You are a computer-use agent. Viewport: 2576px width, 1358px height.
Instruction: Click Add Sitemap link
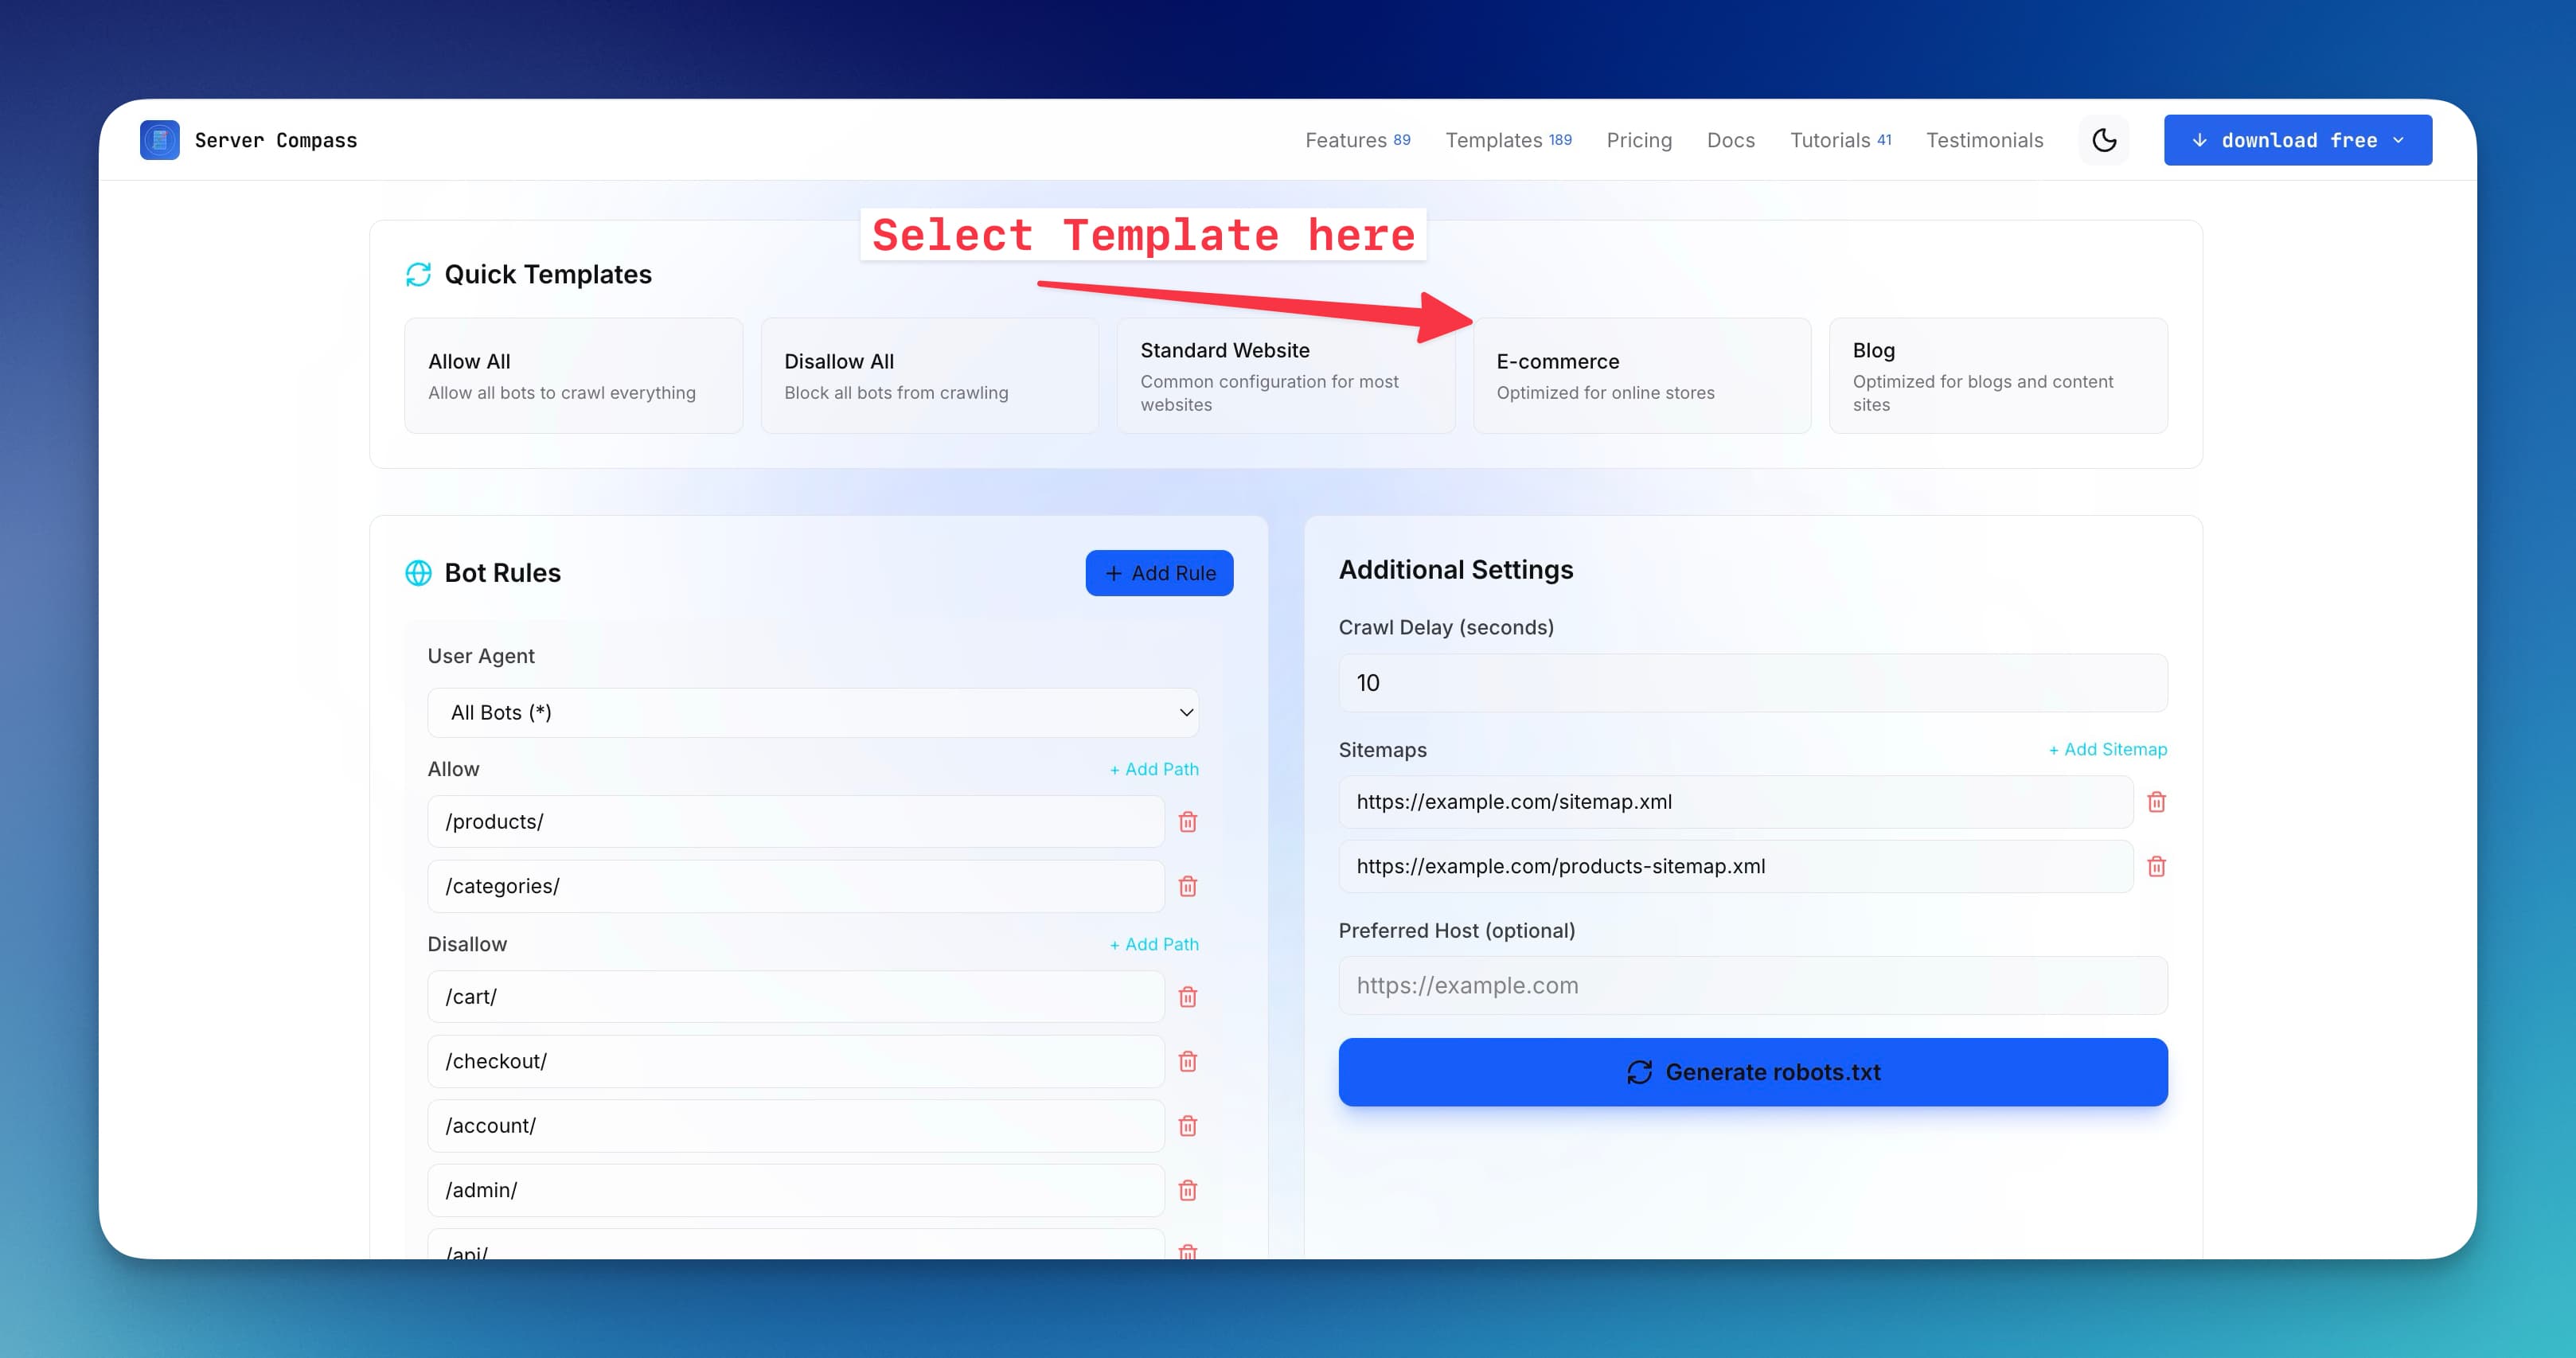click(x=2108, y=749)
